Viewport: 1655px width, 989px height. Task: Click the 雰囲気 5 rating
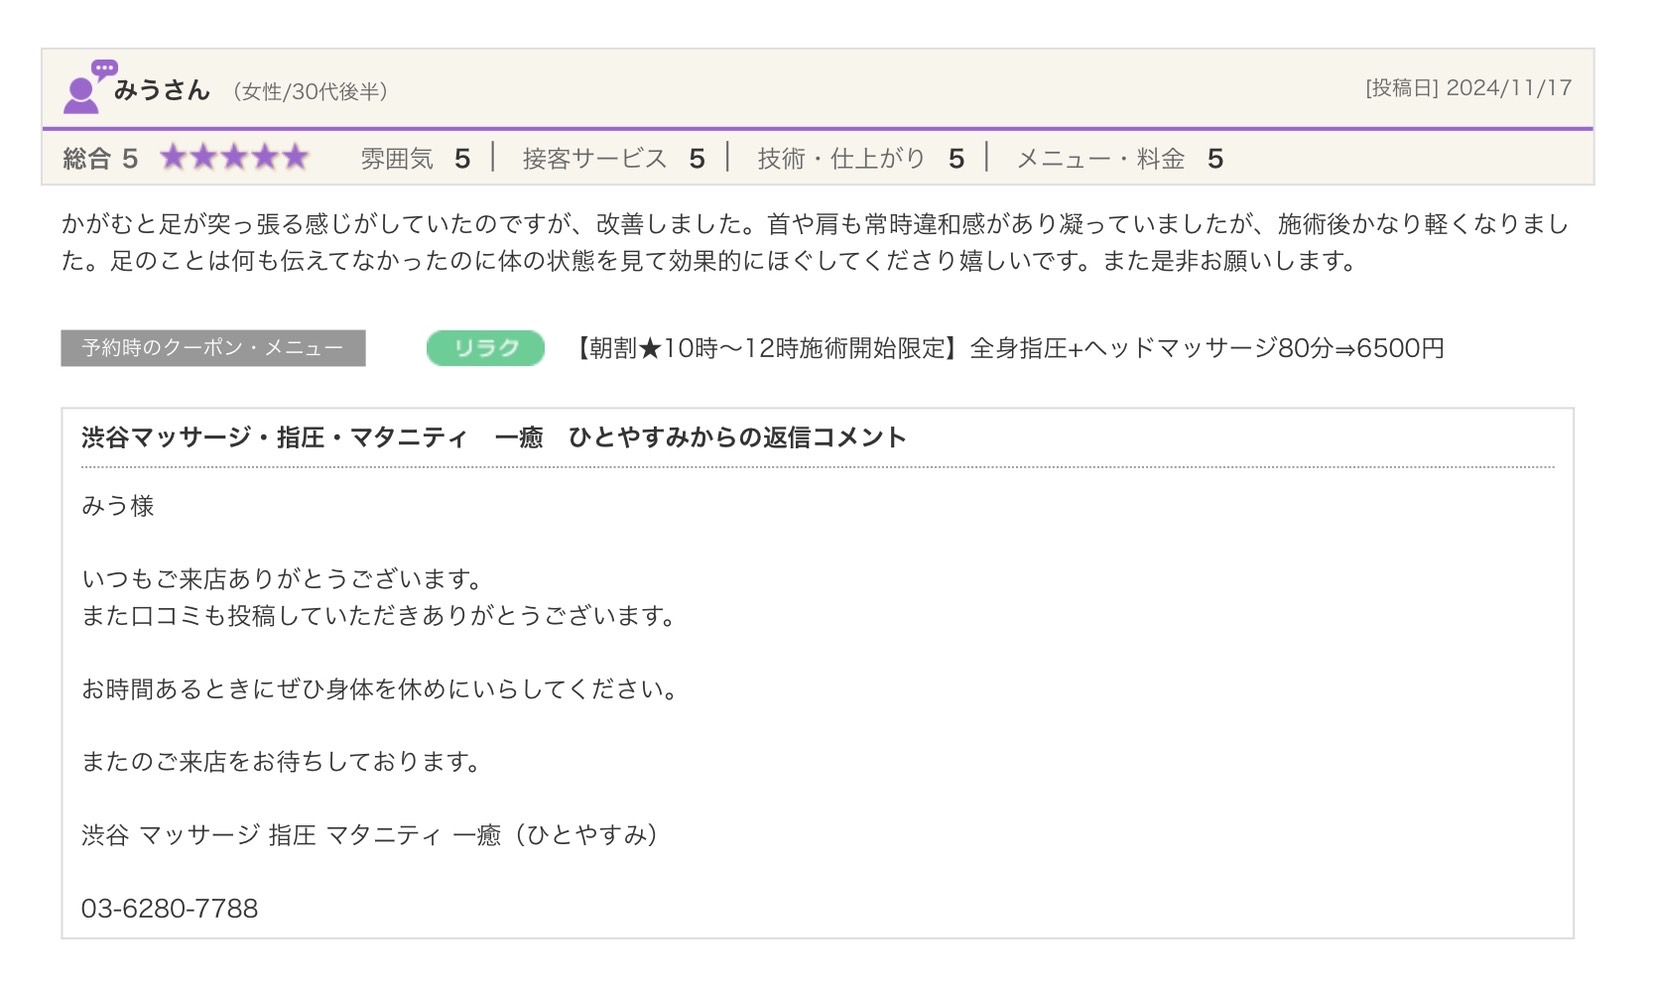tap(415, 158)
